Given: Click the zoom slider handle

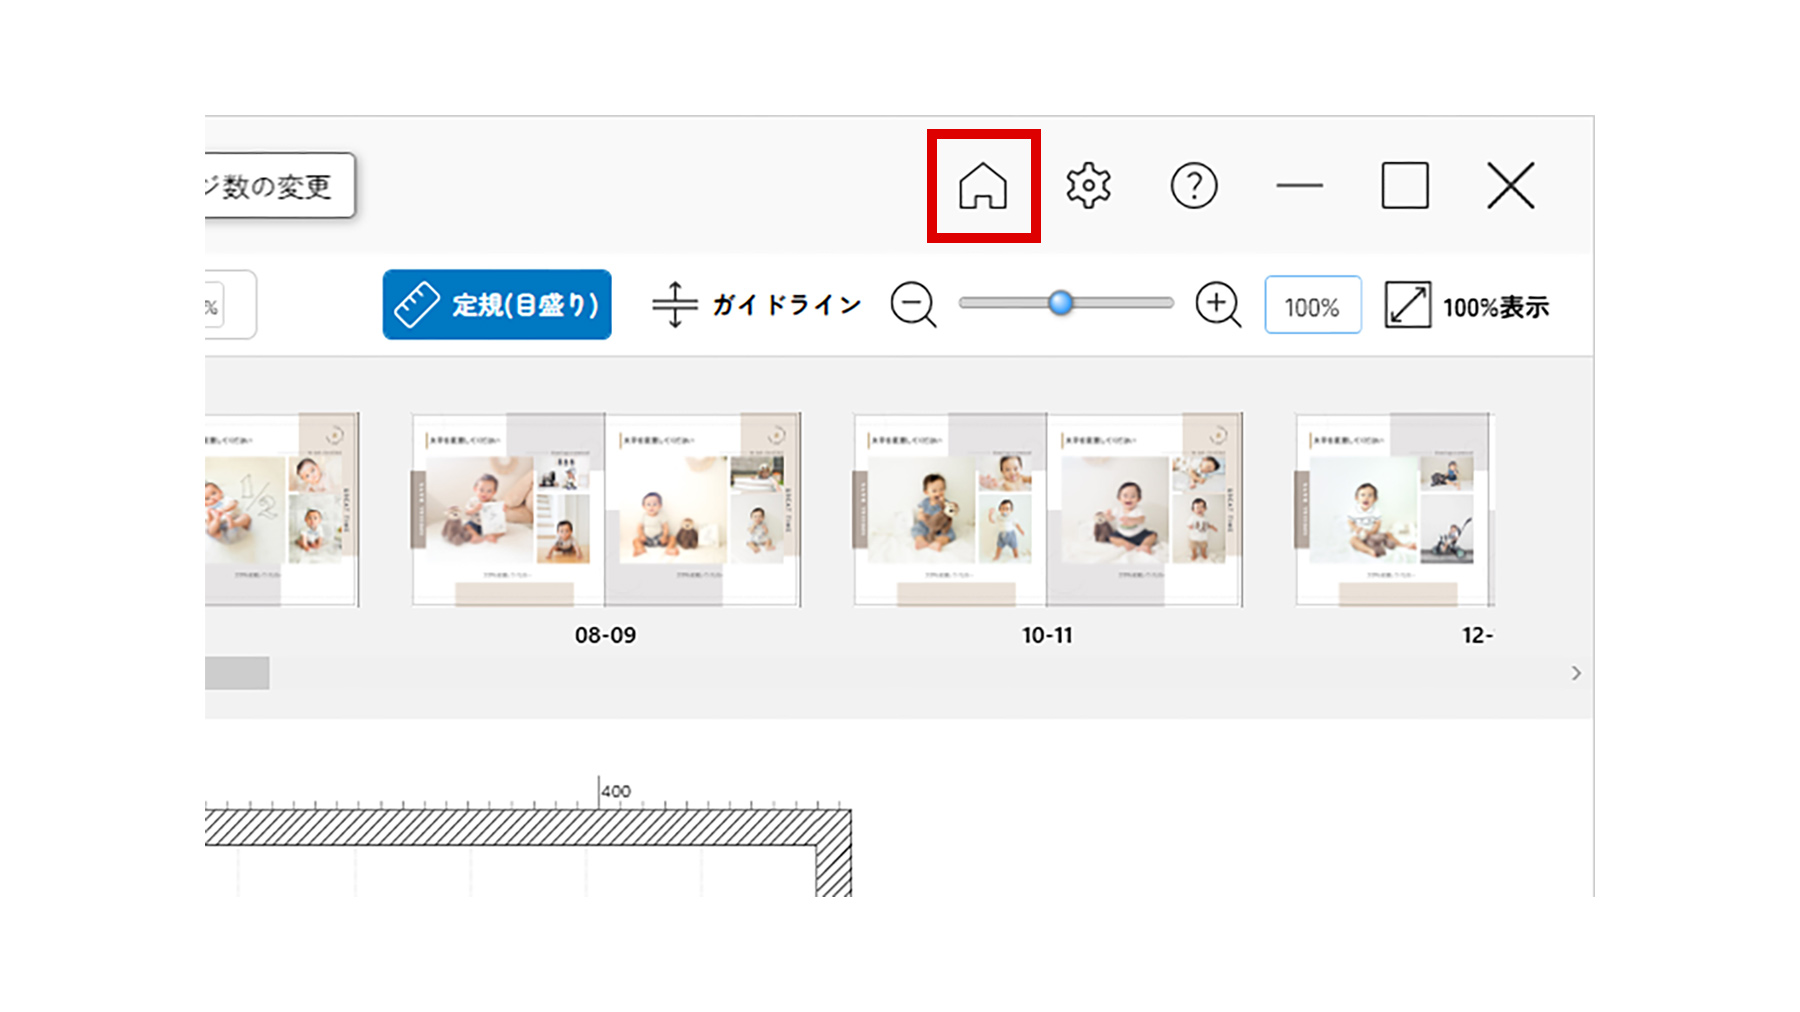Looking at the screenshot, I should click(1061, 302).
